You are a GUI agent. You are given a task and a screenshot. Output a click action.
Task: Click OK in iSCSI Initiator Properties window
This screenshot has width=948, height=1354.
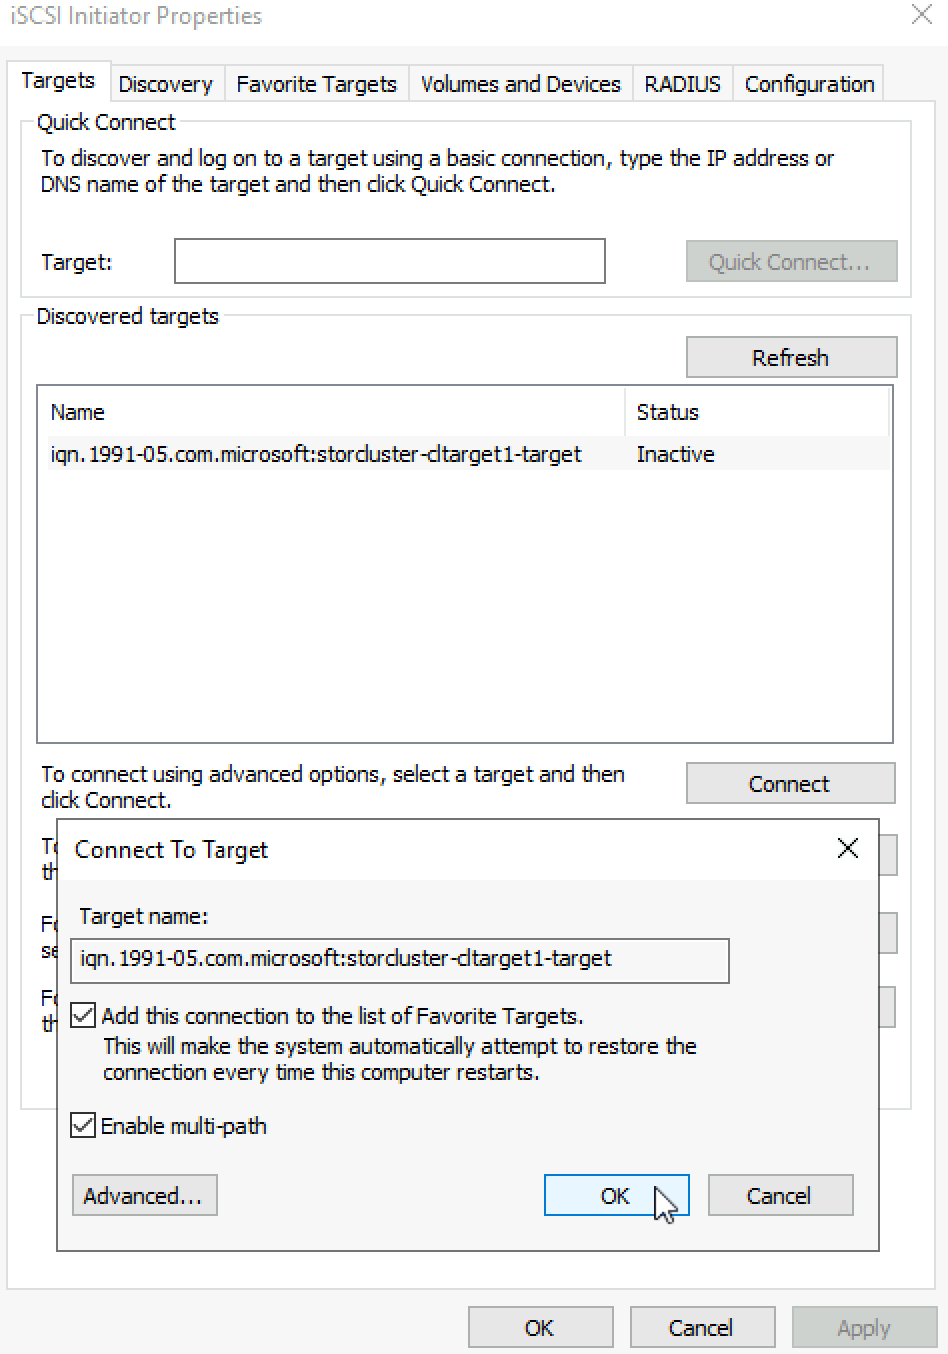[x=540, y=1328]
